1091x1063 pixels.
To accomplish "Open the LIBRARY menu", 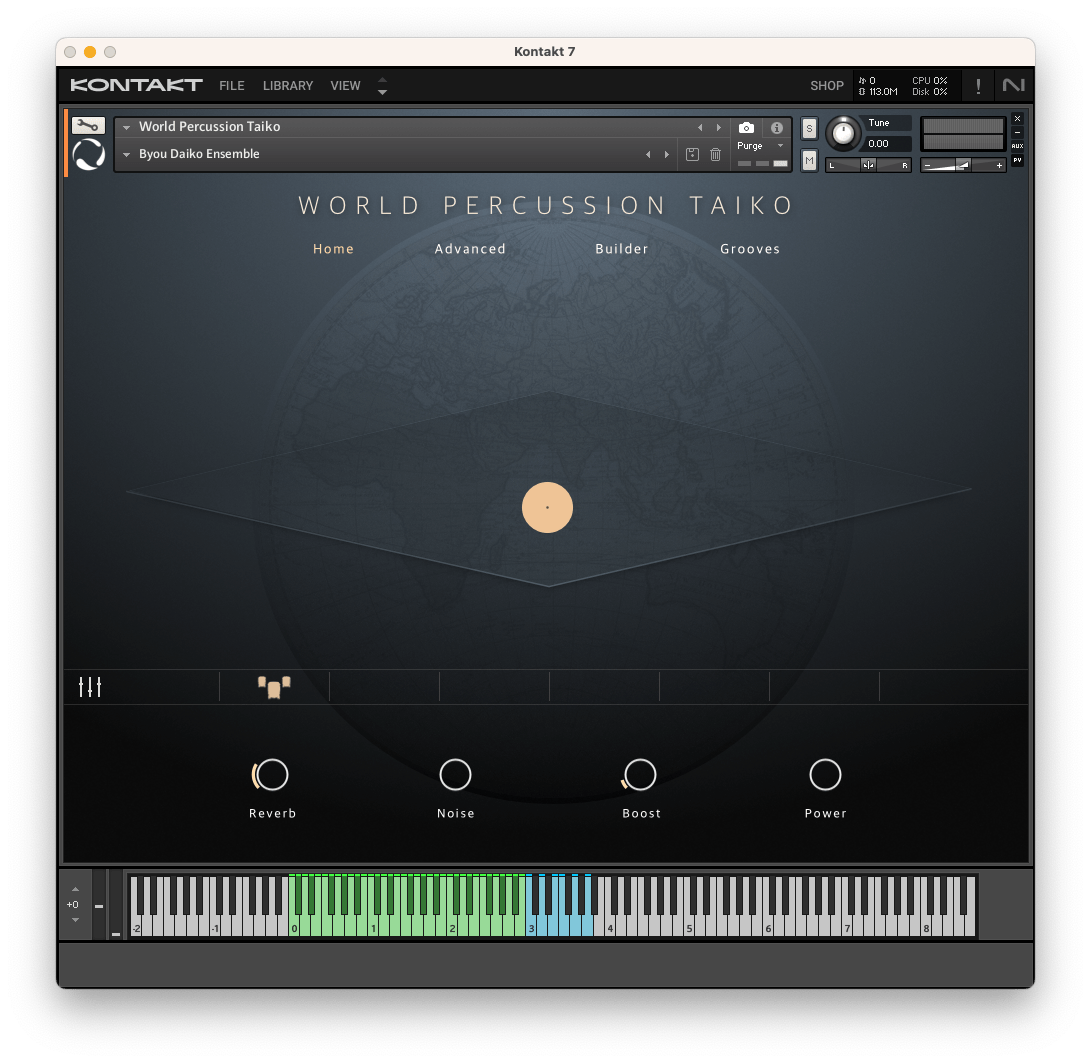I will point(288,86).
